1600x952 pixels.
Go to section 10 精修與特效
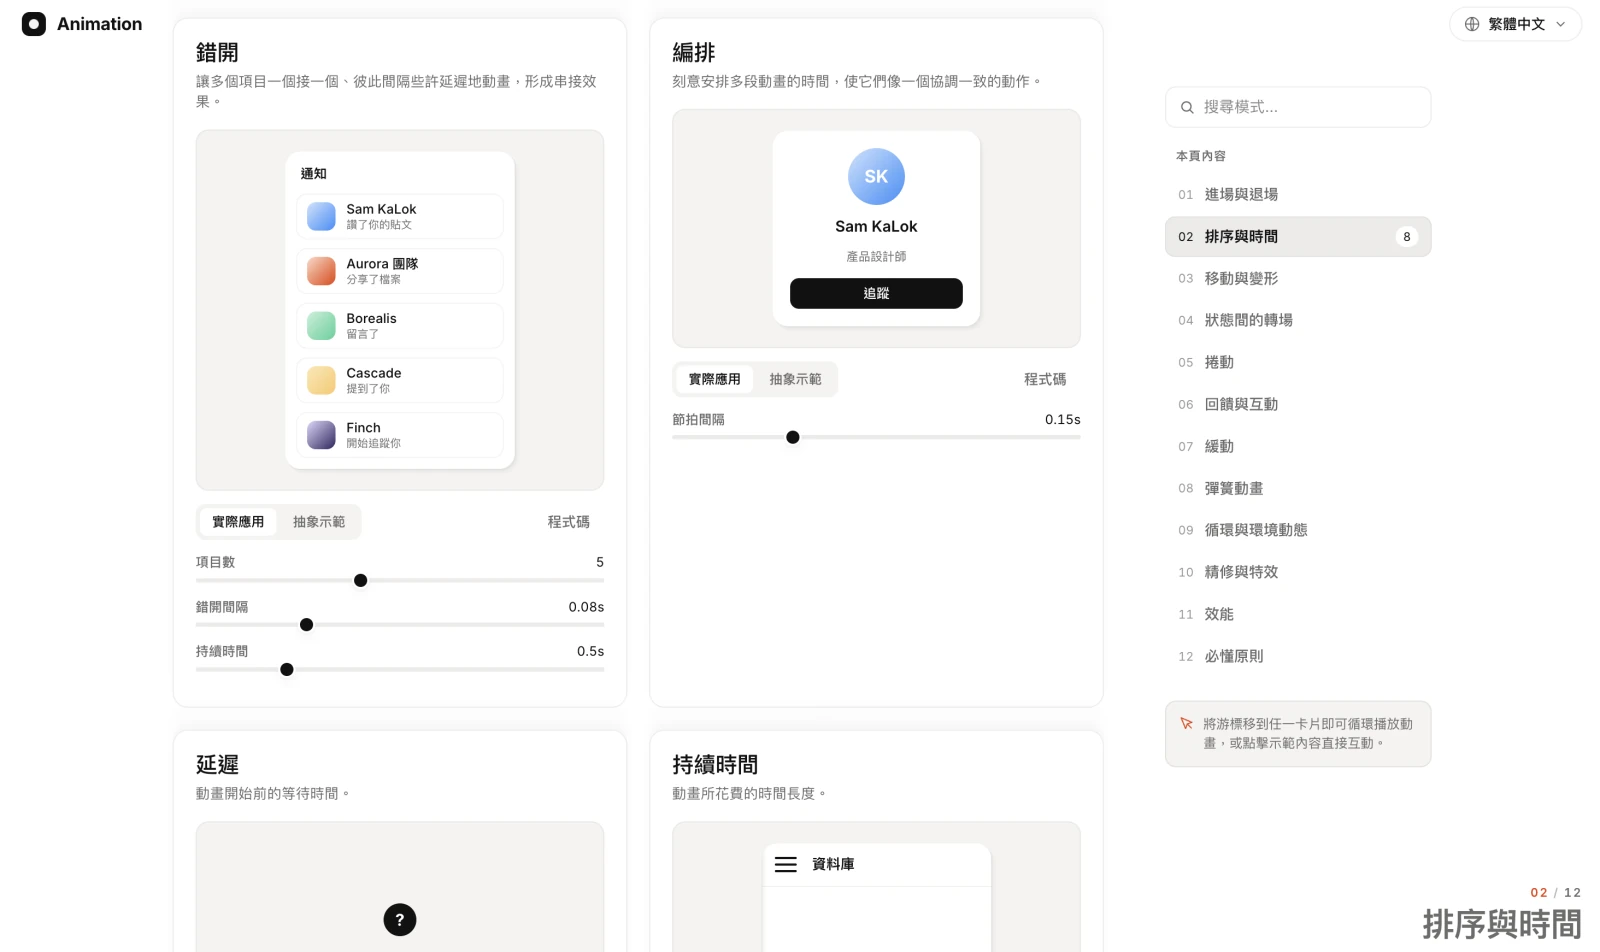coord(1298,573)
